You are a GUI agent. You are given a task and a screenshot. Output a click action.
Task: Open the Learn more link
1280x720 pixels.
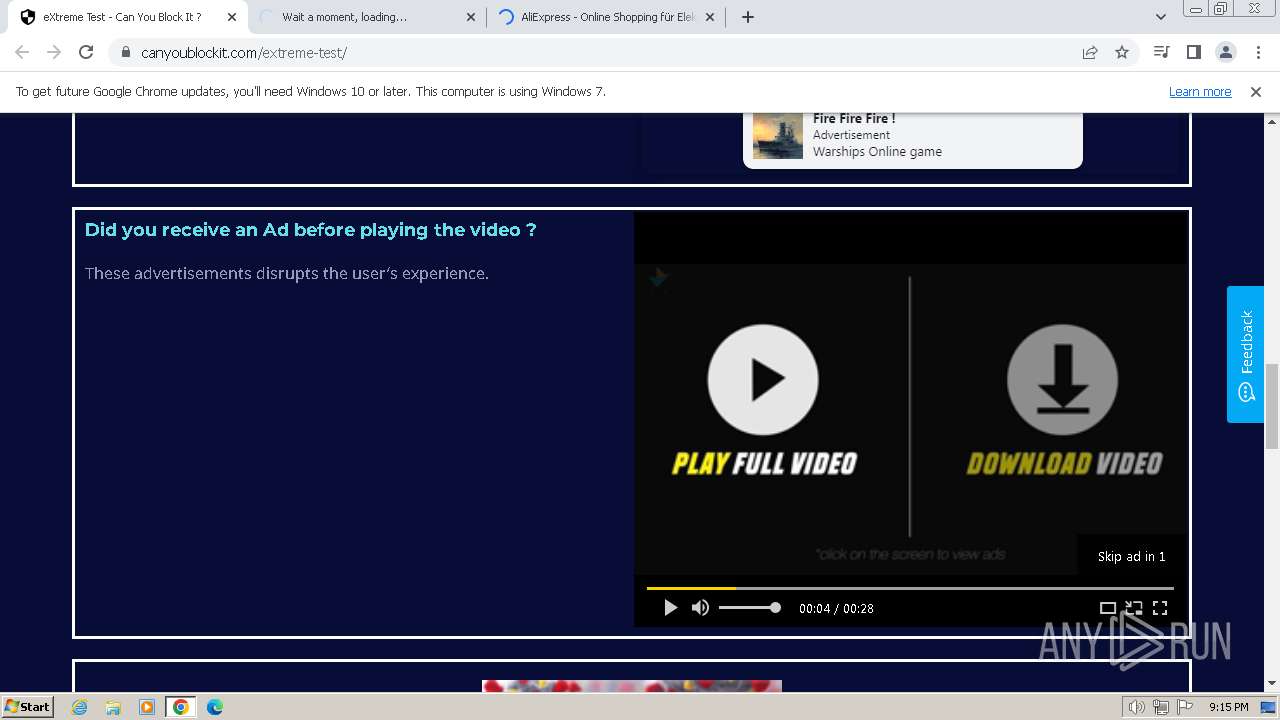click(x=1200, y=91)
